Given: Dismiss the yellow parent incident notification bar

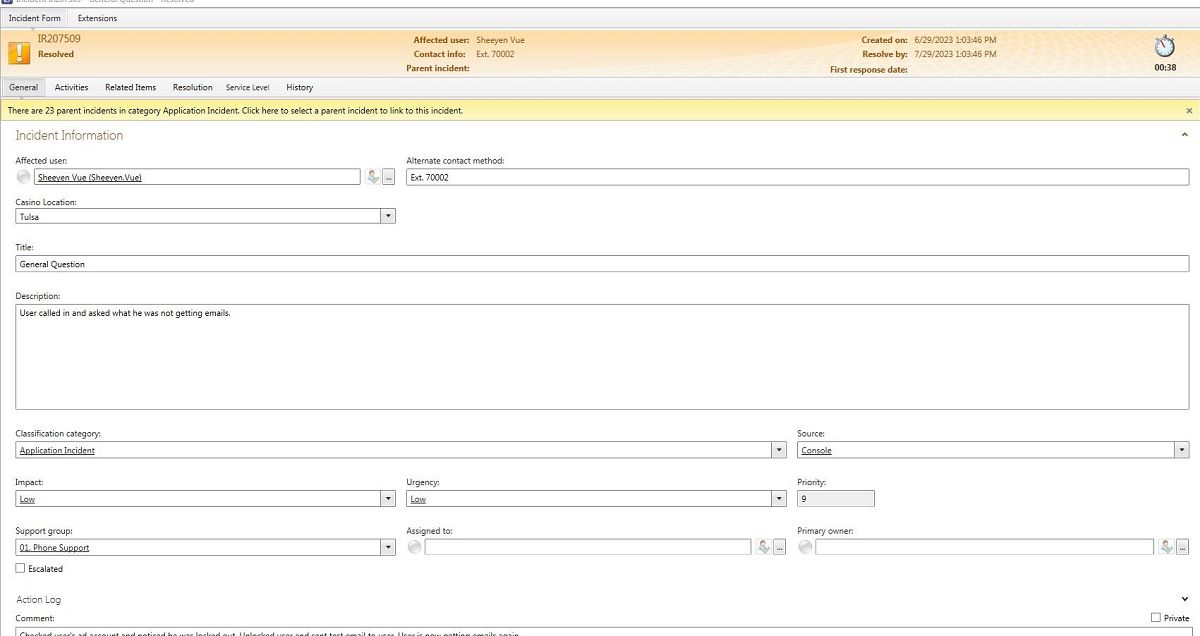Looking at the screenshot, I should point(1189,111).
